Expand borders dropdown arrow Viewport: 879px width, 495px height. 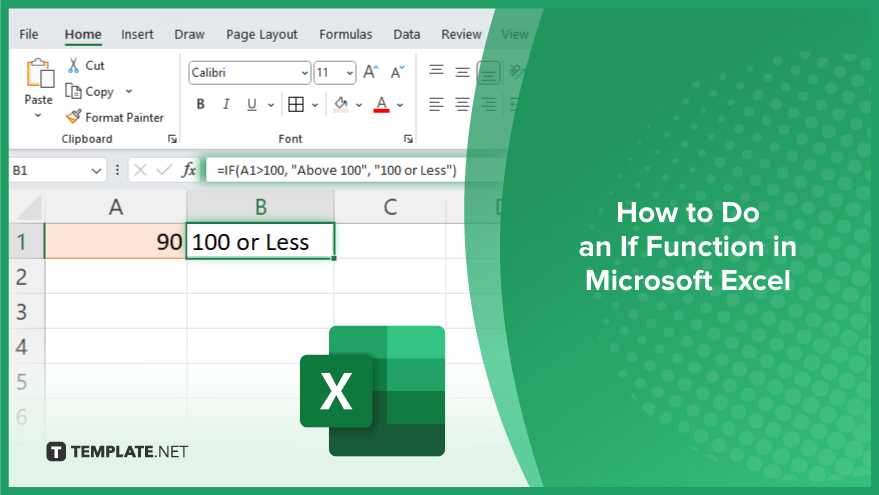[315, 105]
